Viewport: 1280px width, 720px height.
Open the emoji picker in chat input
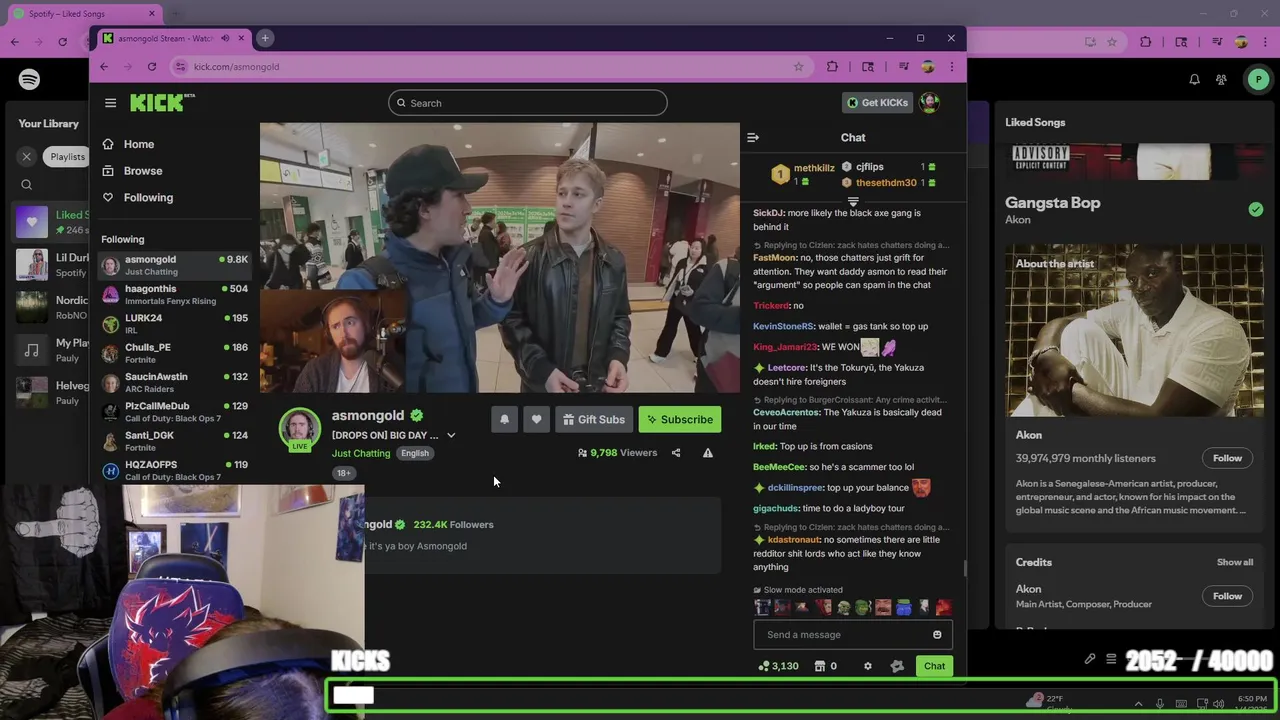(937, 635)
